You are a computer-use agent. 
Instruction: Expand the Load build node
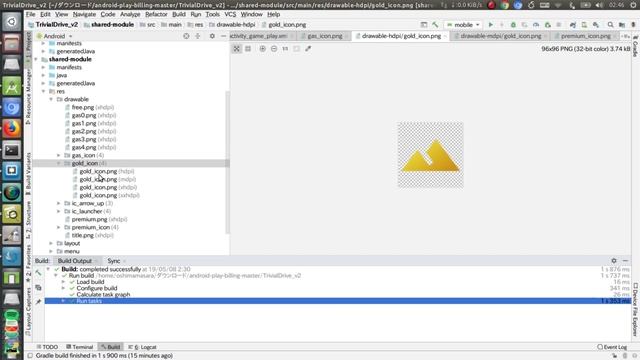click(x=63, y=282)
